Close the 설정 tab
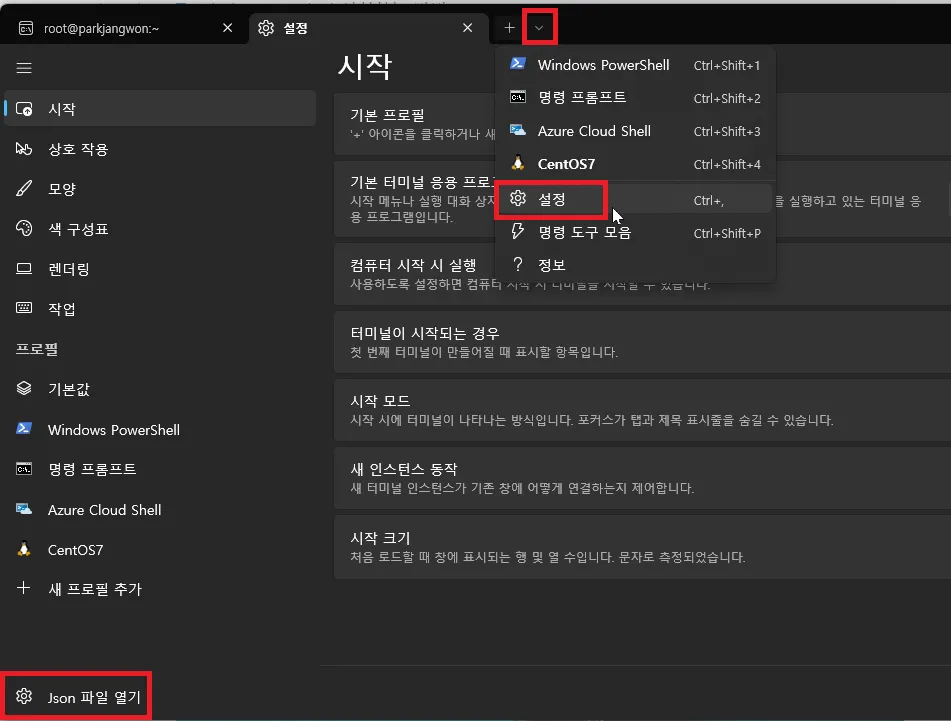951x721 pixels. 468,28
